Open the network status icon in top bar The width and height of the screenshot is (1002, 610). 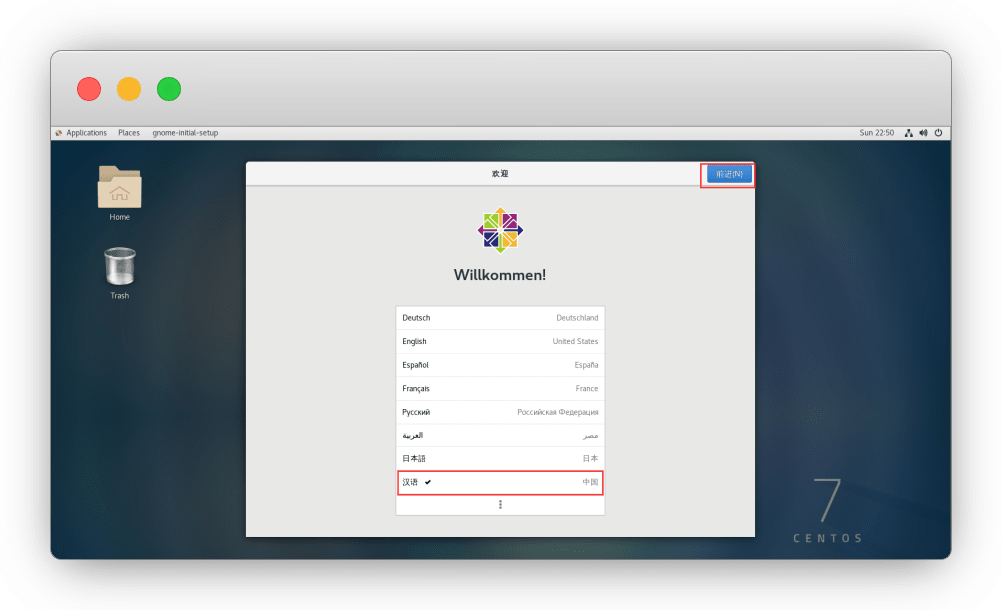coord(908,133)
